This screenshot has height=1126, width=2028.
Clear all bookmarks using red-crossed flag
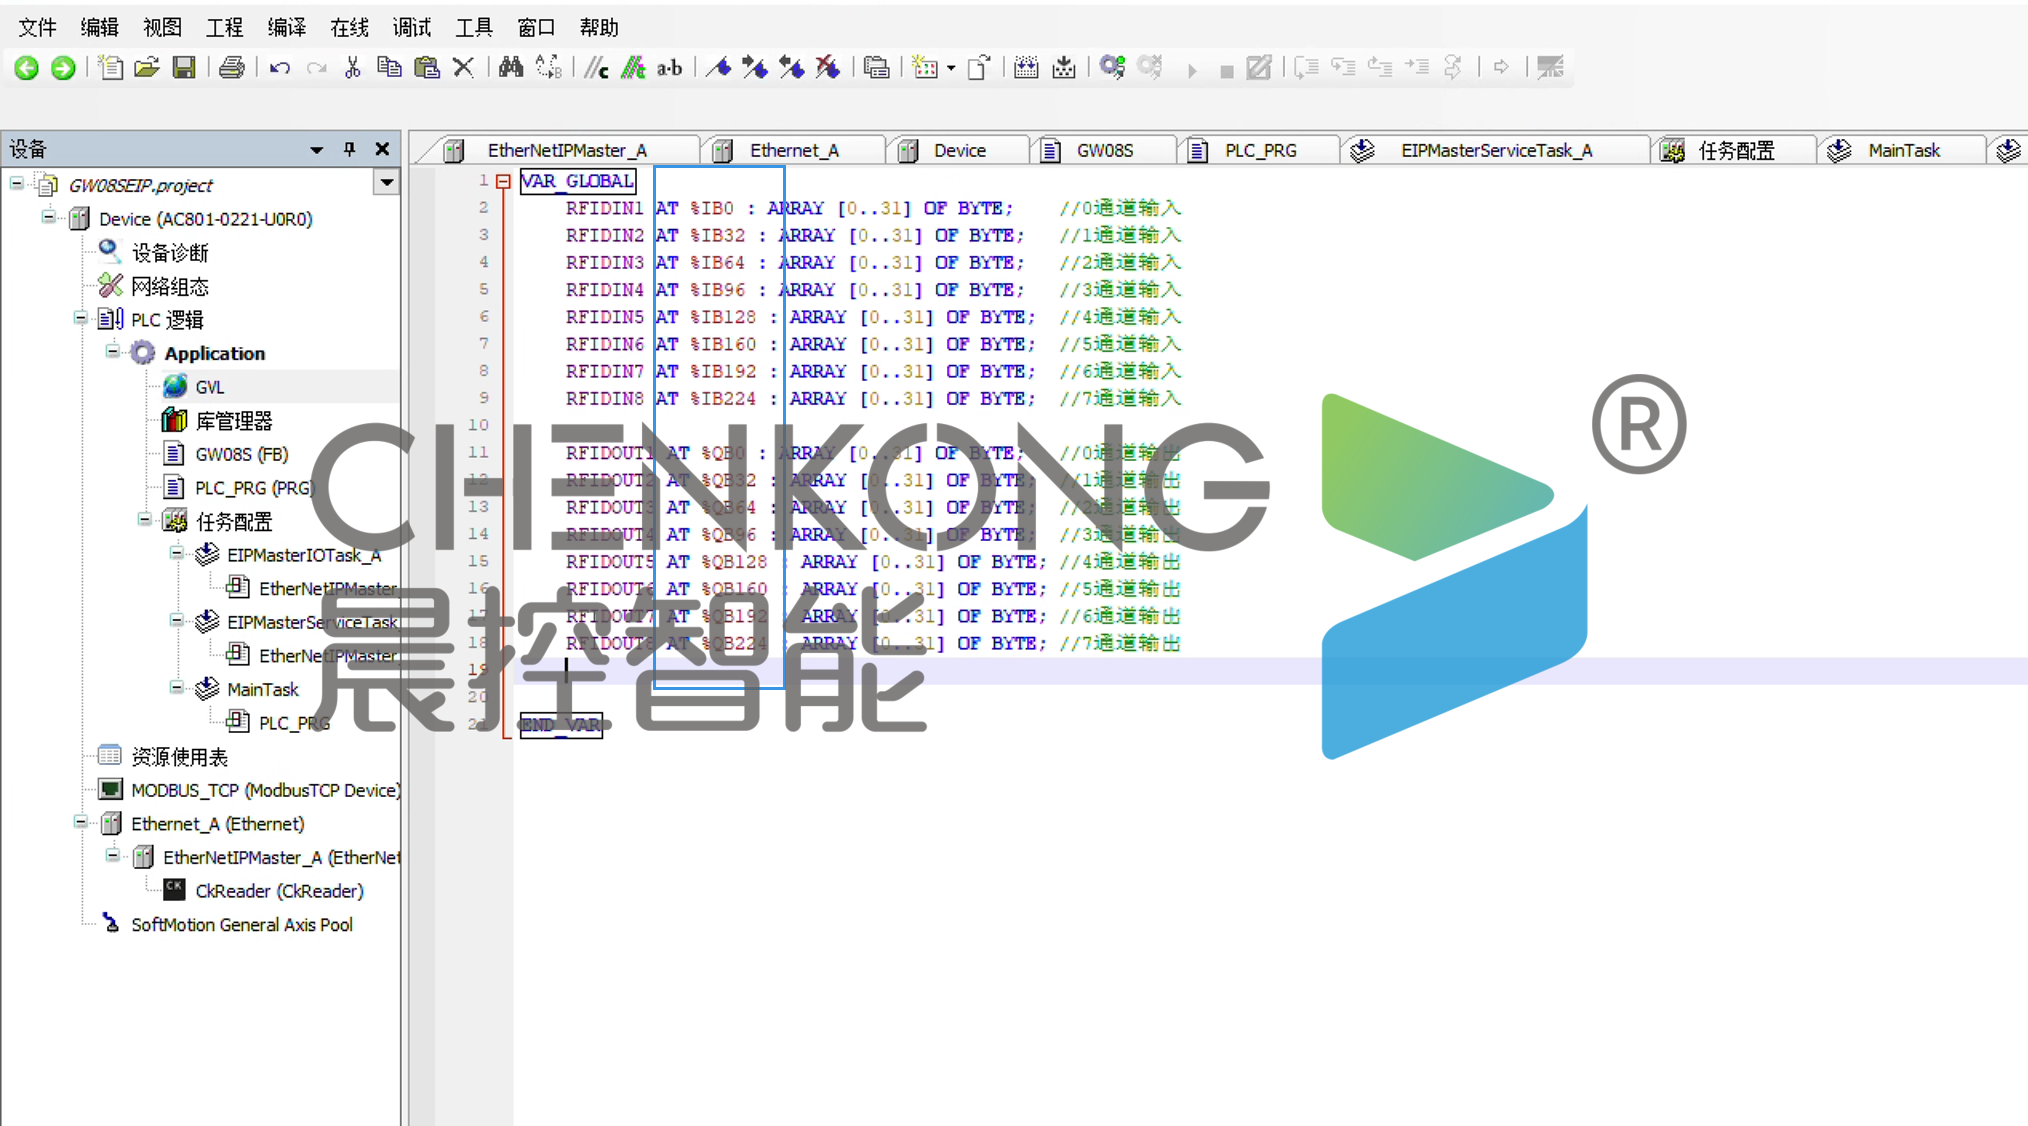[x=827, y=67]
